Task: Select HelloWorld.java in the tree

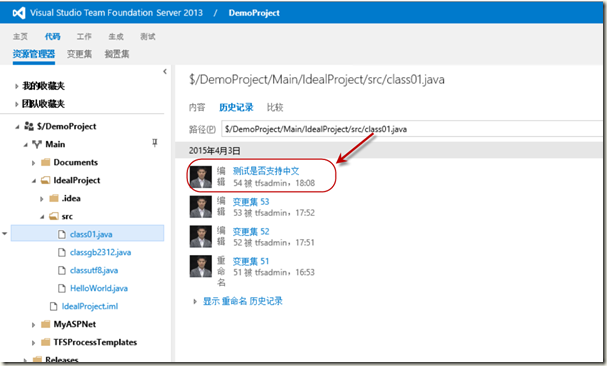Action: (x=99, y=288)
